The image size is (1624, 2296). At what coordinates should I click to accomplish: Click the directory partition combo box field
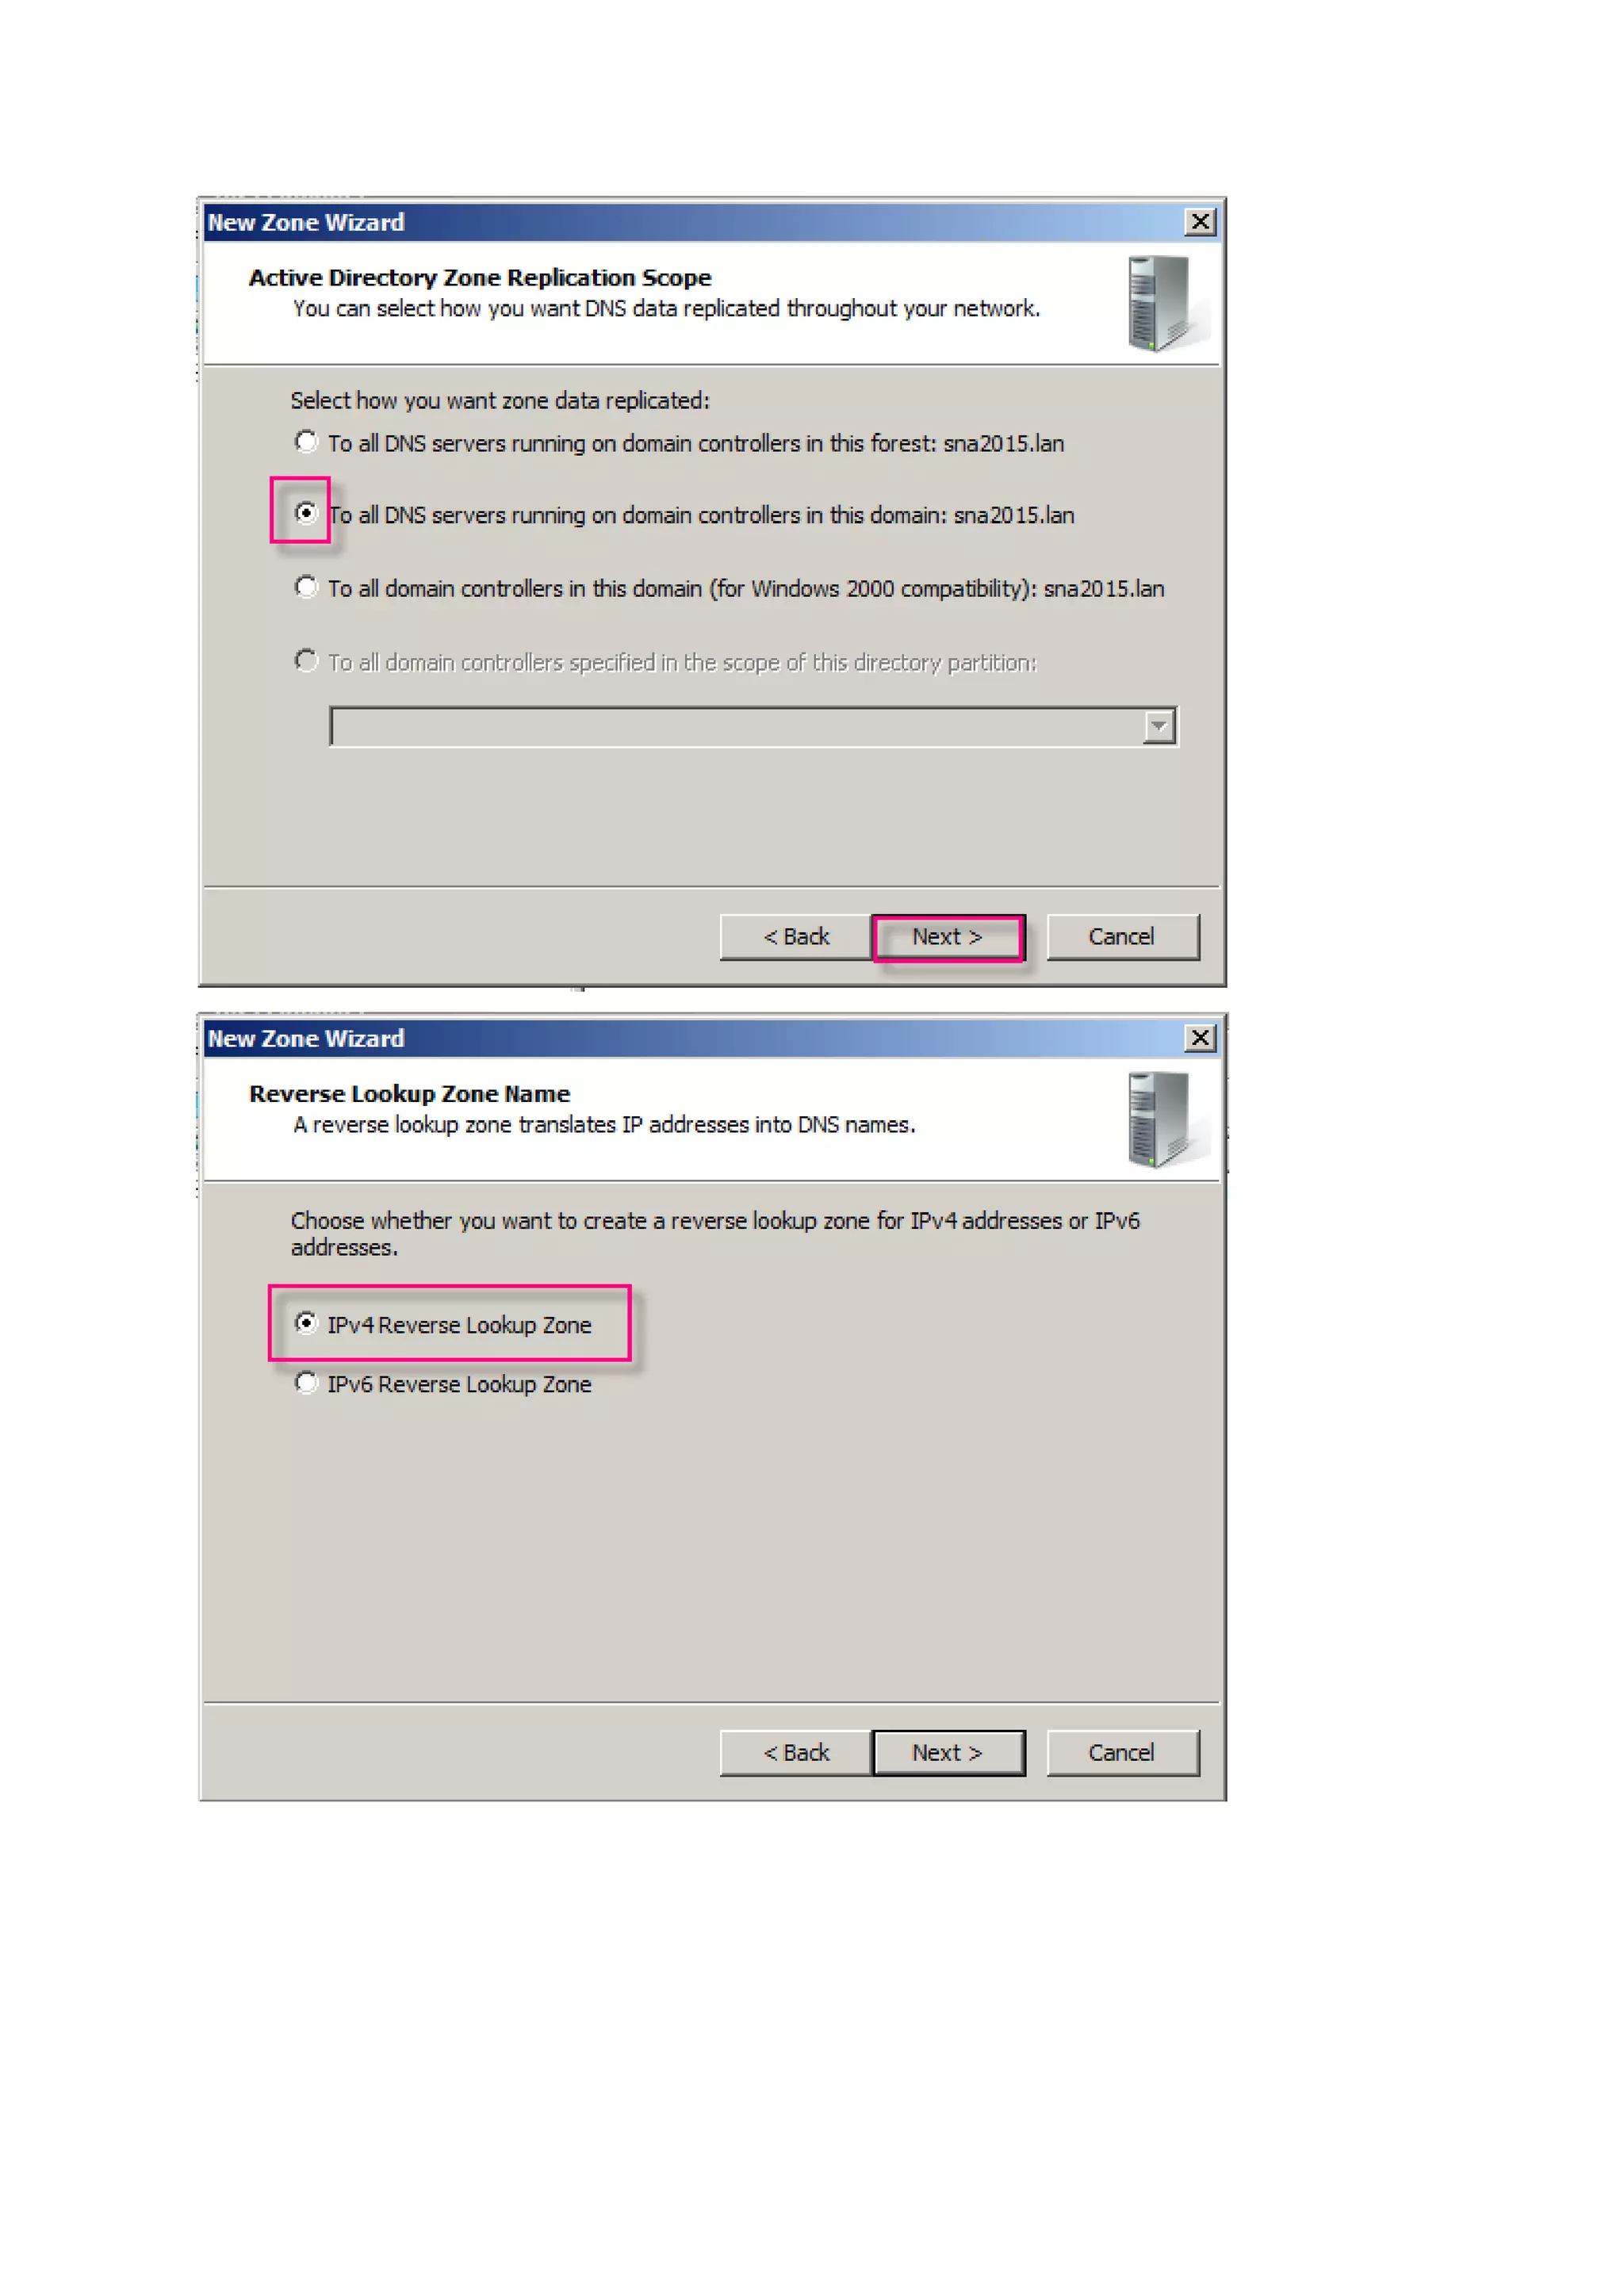coord(753,726)
